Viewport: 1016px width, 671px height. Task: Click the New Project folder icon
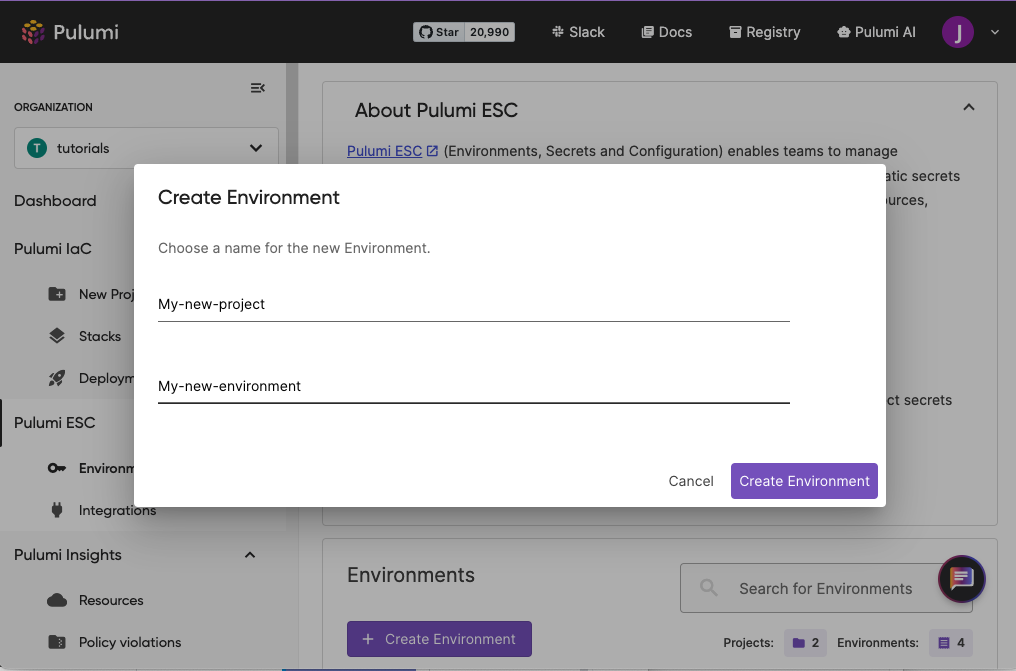pyautogui.click(x=57, y=294)
